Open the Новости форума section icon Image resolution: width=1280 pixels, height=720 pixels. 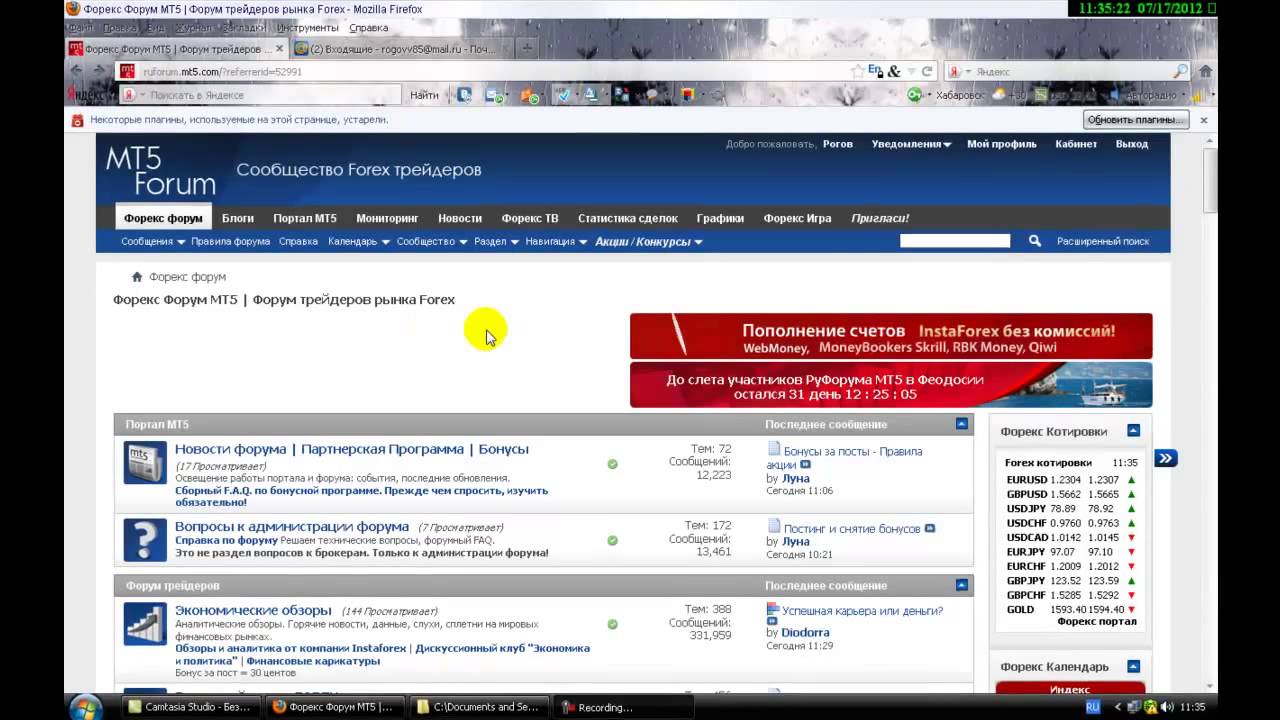tap(145, 463)
